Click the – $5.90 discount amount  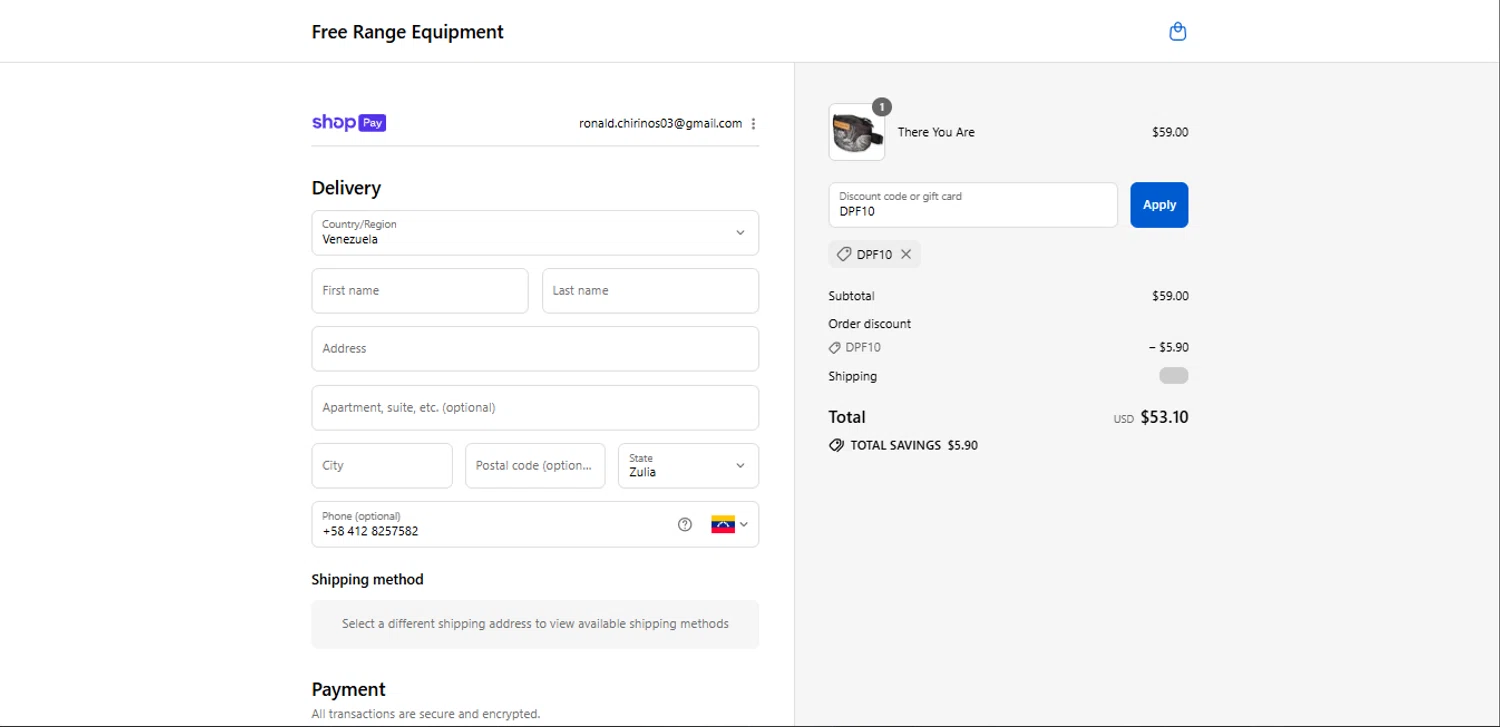[1169, 348]
